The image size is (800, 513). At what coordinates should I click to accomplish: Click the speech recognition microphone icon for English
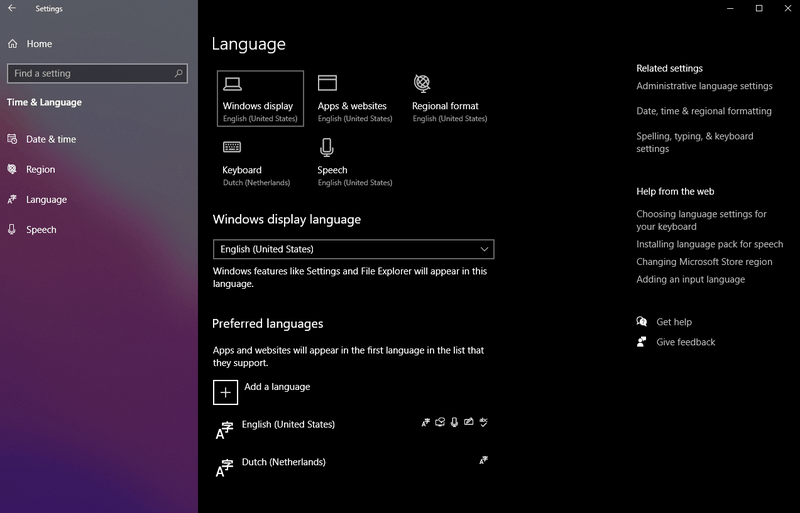point(454,422)
